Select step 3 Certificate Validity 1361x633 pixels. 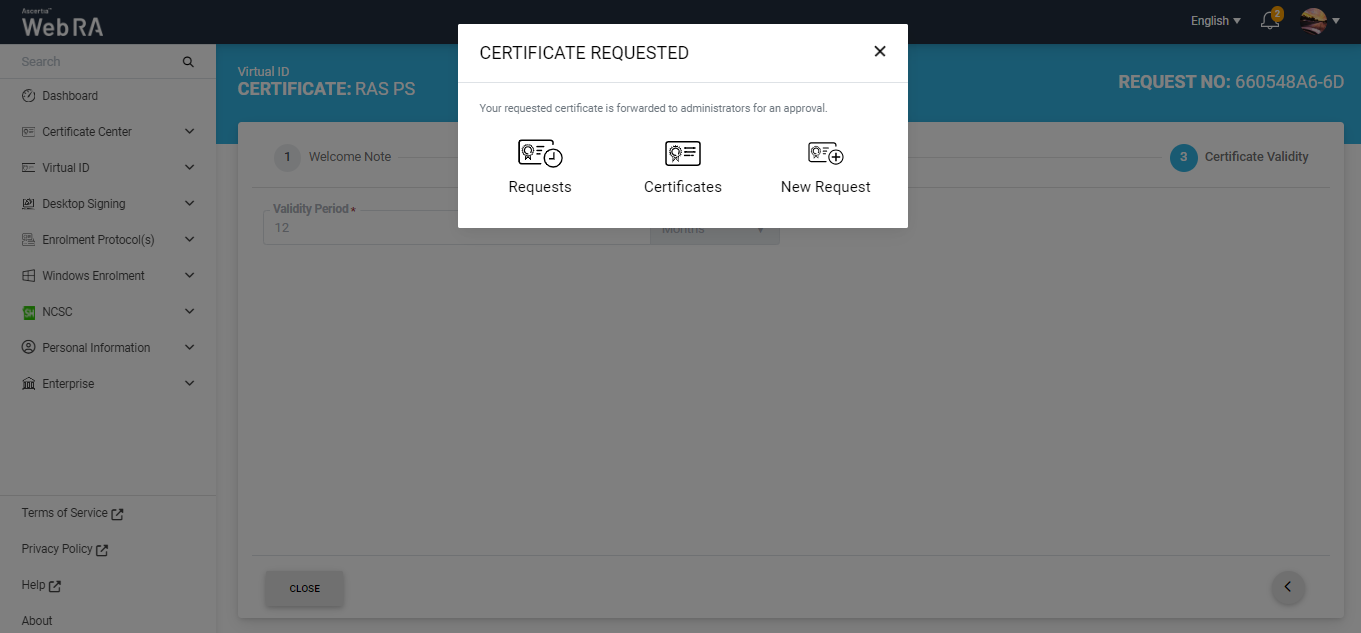click(x=1239, y=157)
